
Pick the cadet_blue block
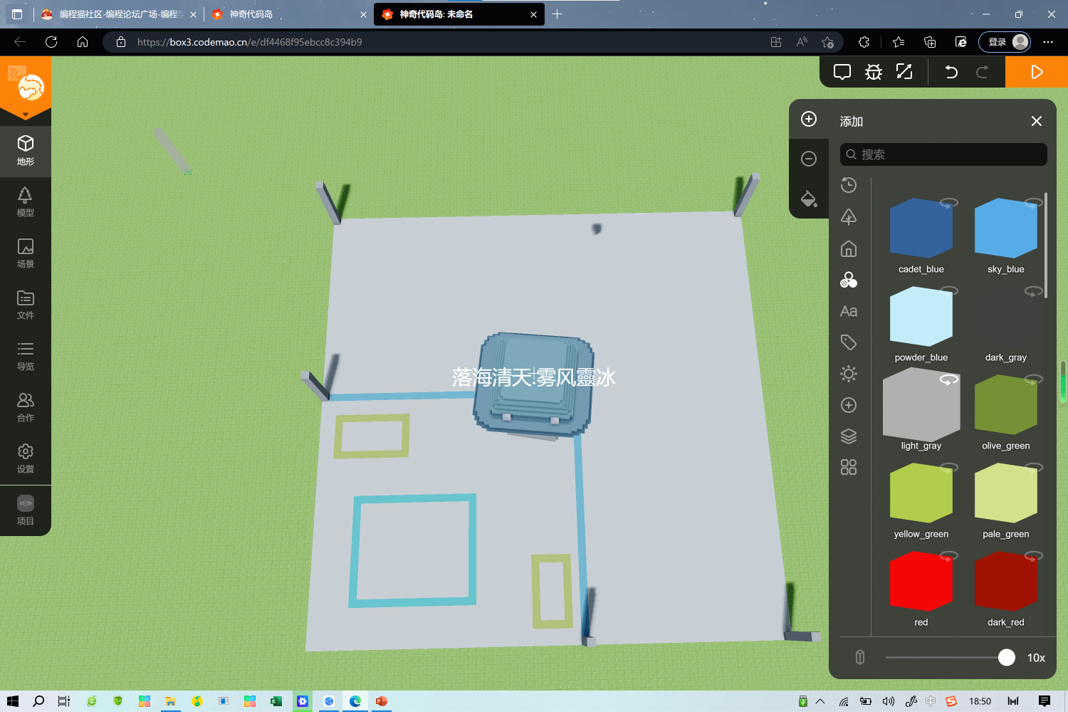[921, 229]
